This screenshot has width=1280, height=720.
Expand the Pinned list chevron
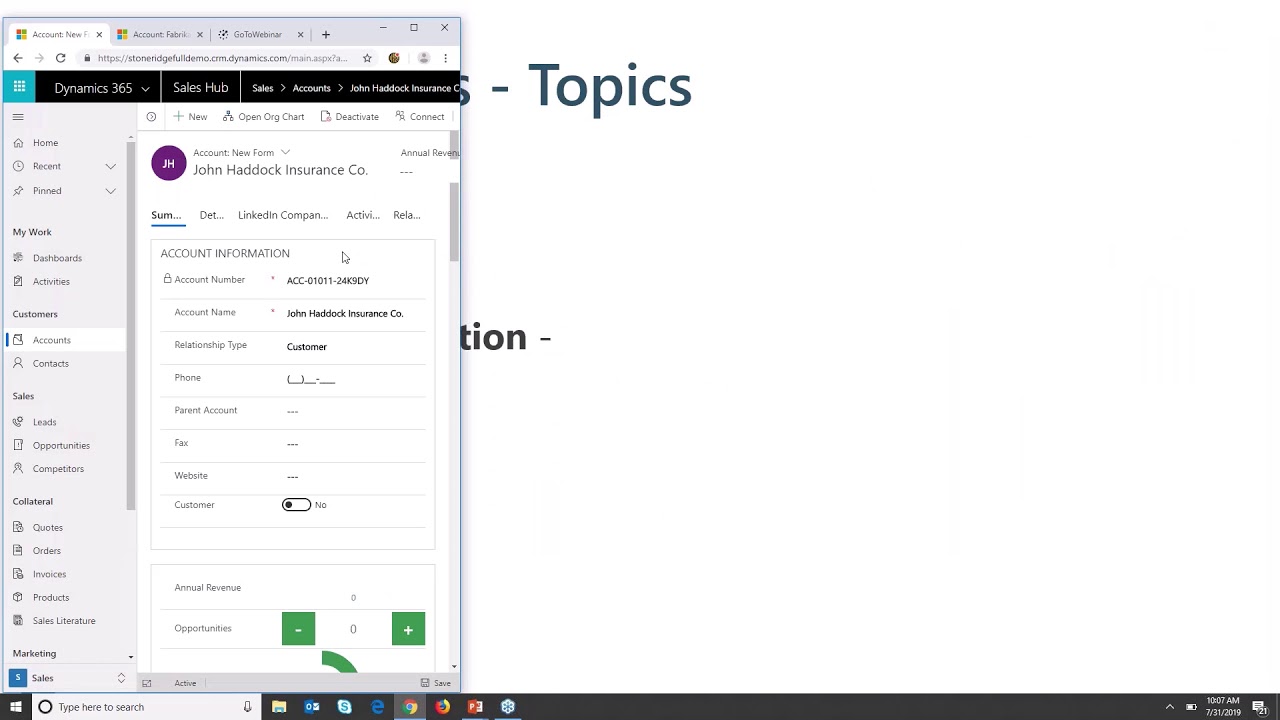pos(111,191)
